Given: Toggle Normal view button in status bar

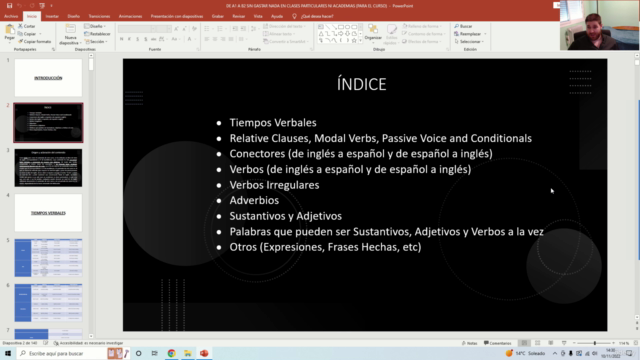Looking at the screenshot, I should [x=524, y=343].
